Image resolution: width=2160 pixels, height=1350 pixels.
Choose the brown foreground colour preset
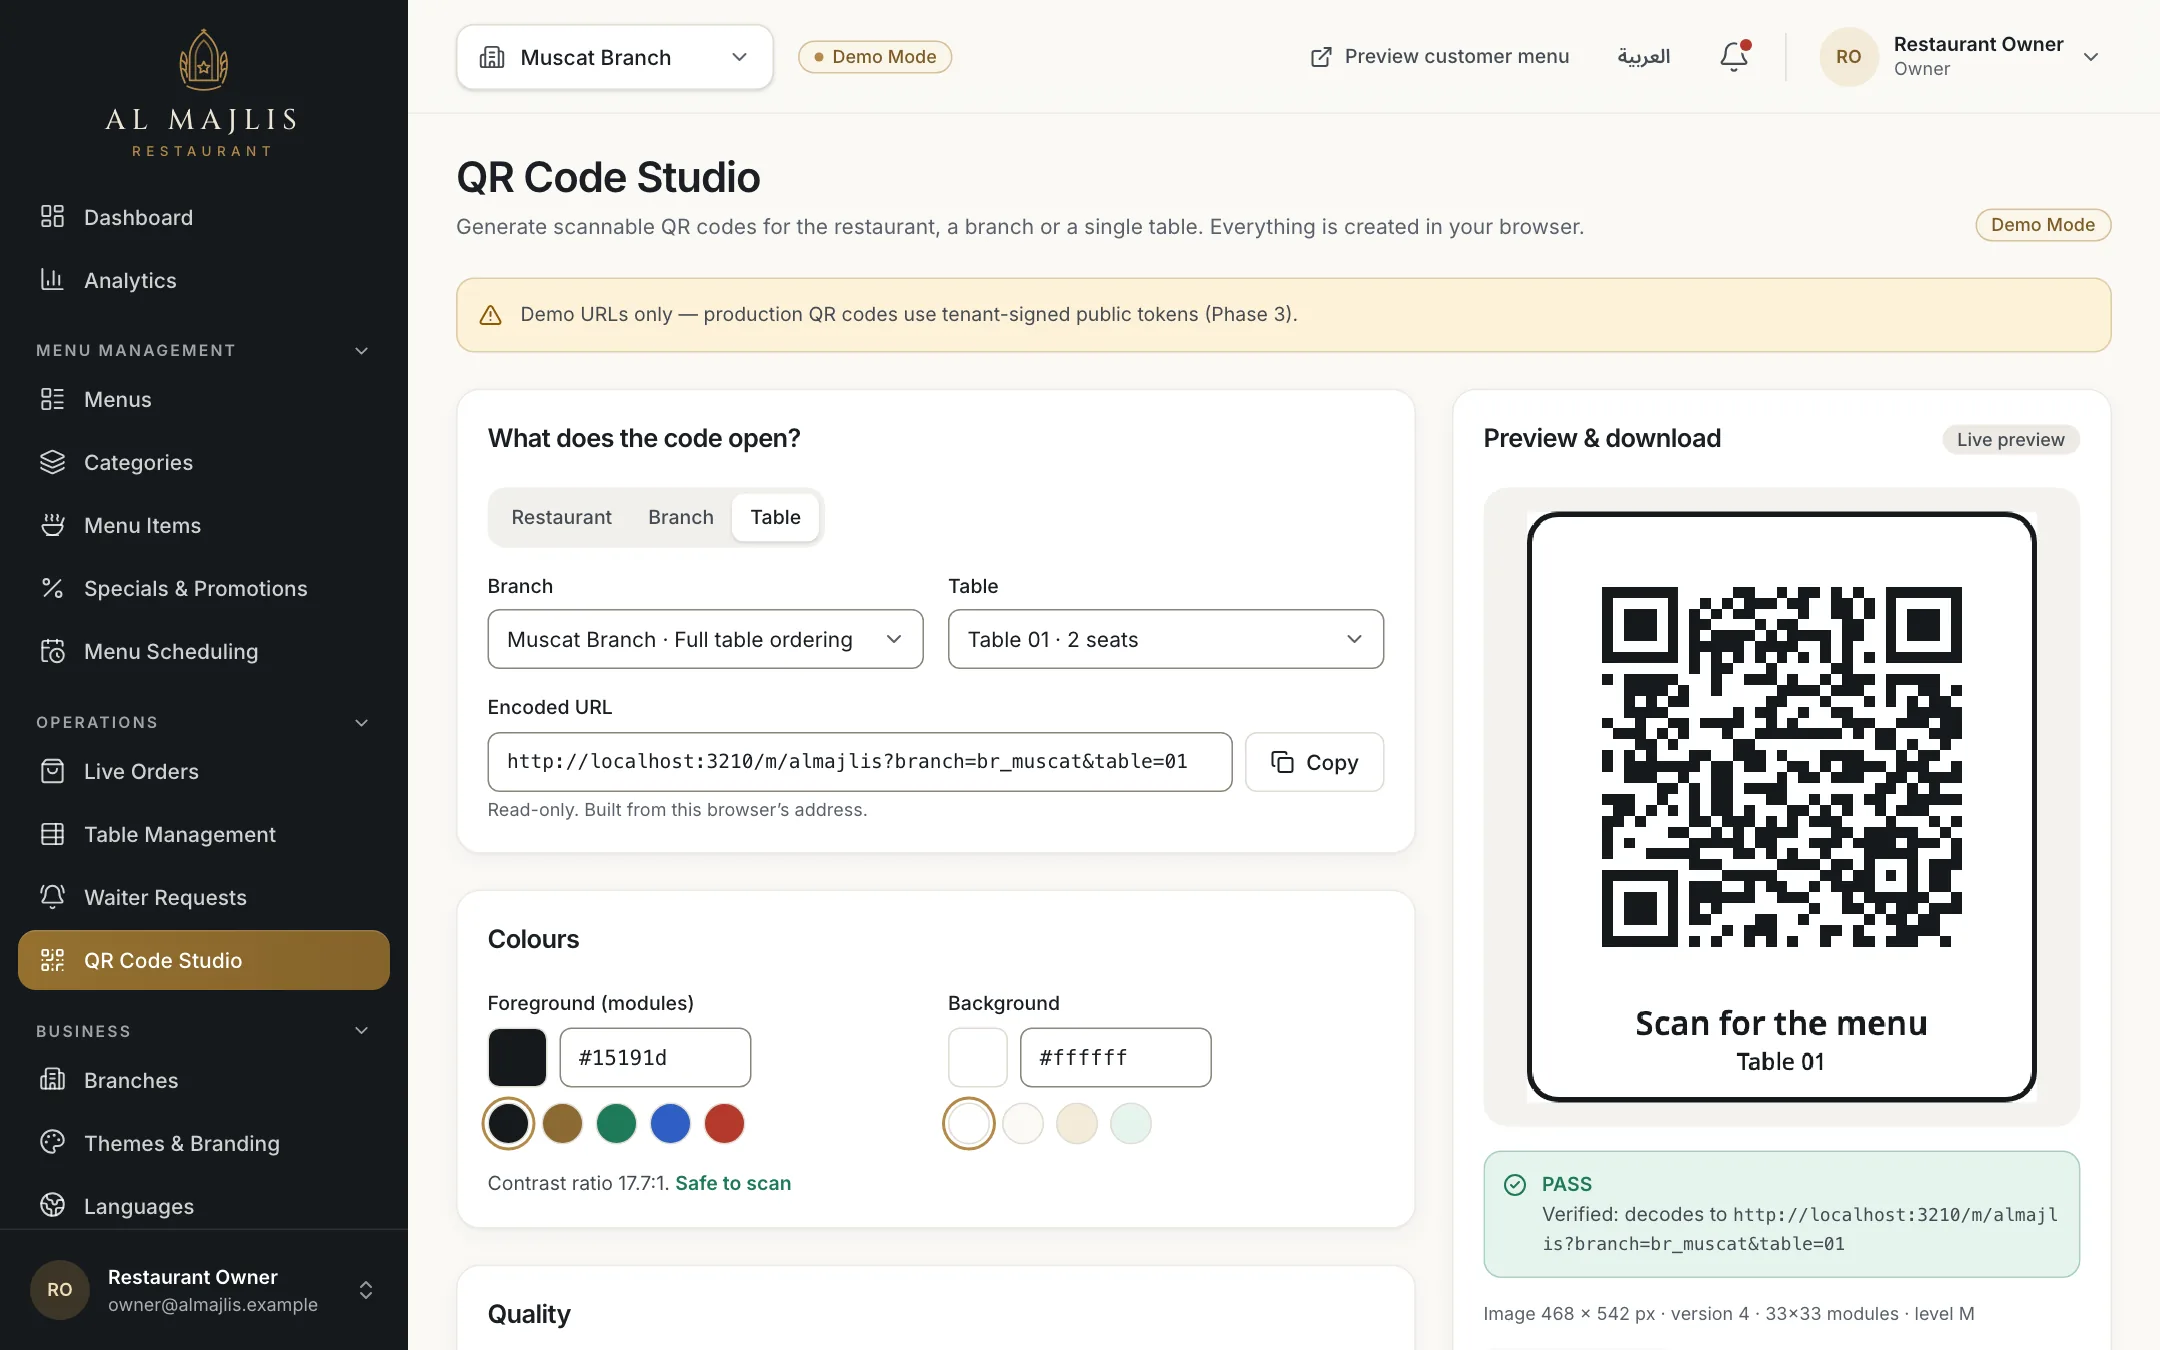pos(562,1123)
